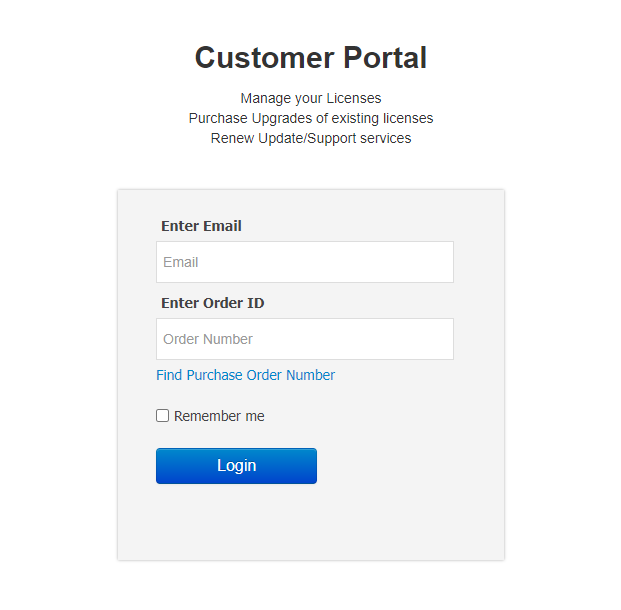Click the 'Remember me' label text

pos(219,416)
